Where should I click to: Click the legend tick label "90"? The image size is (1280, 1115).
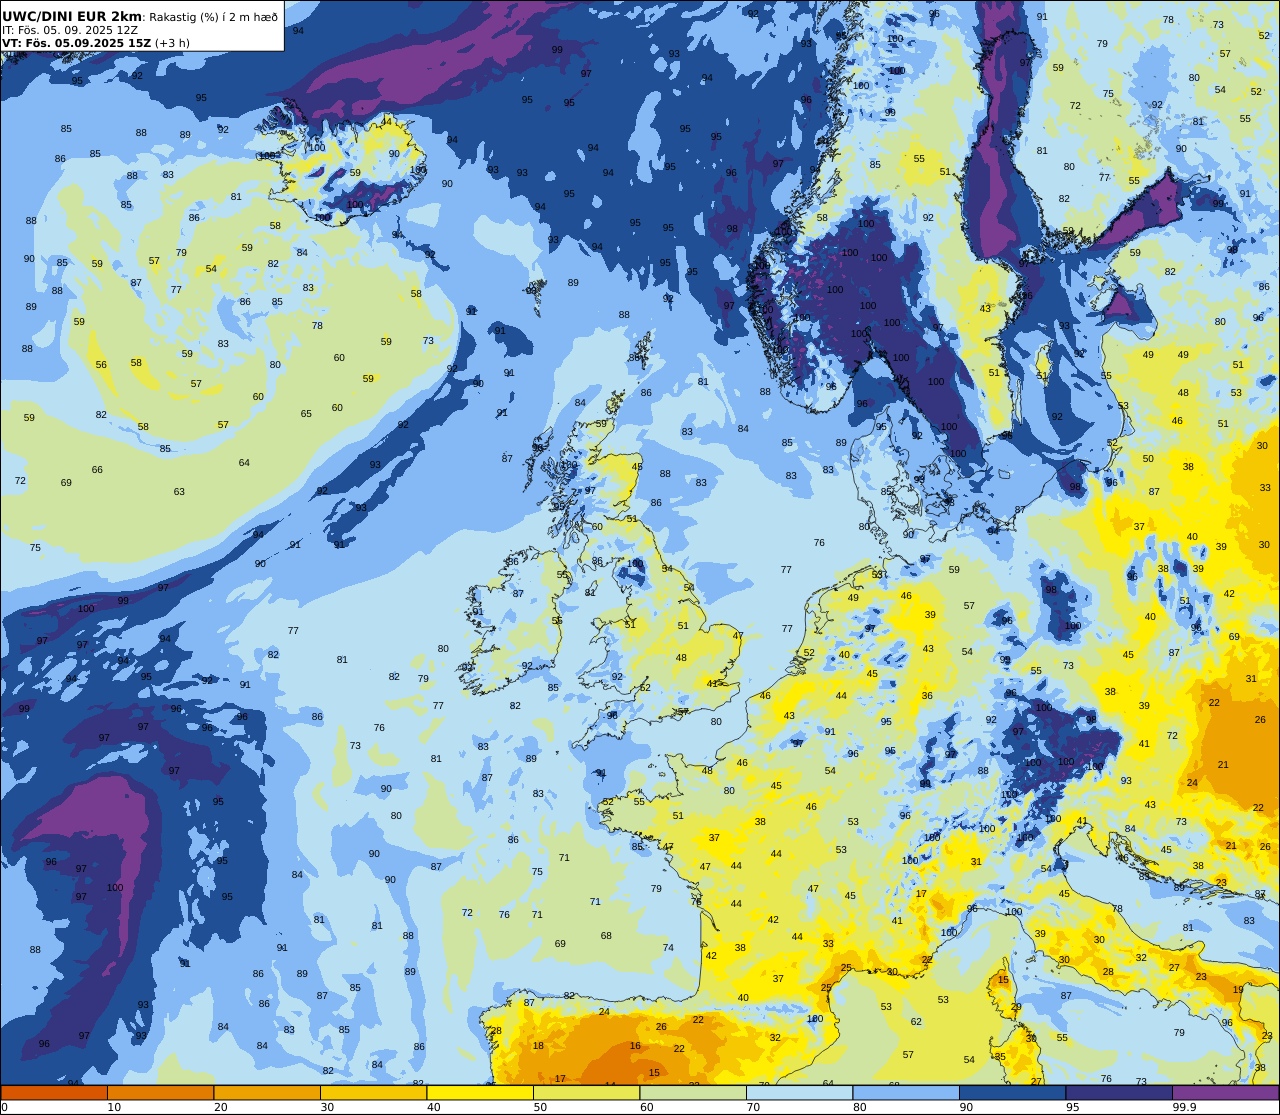click(966, 1107)
